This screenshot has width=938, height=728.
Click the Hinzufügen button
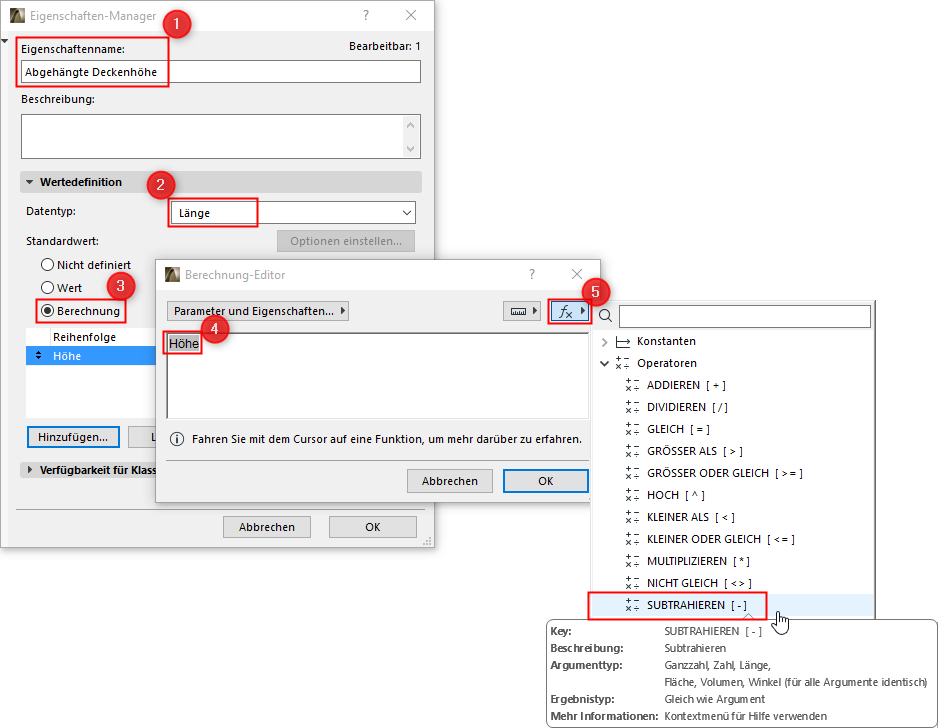click(73, 437)
